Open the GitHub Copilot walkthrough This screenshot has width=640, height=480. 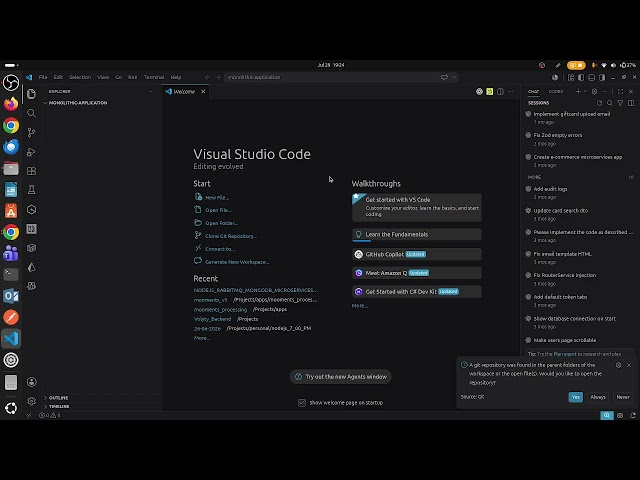coord(417,254)
